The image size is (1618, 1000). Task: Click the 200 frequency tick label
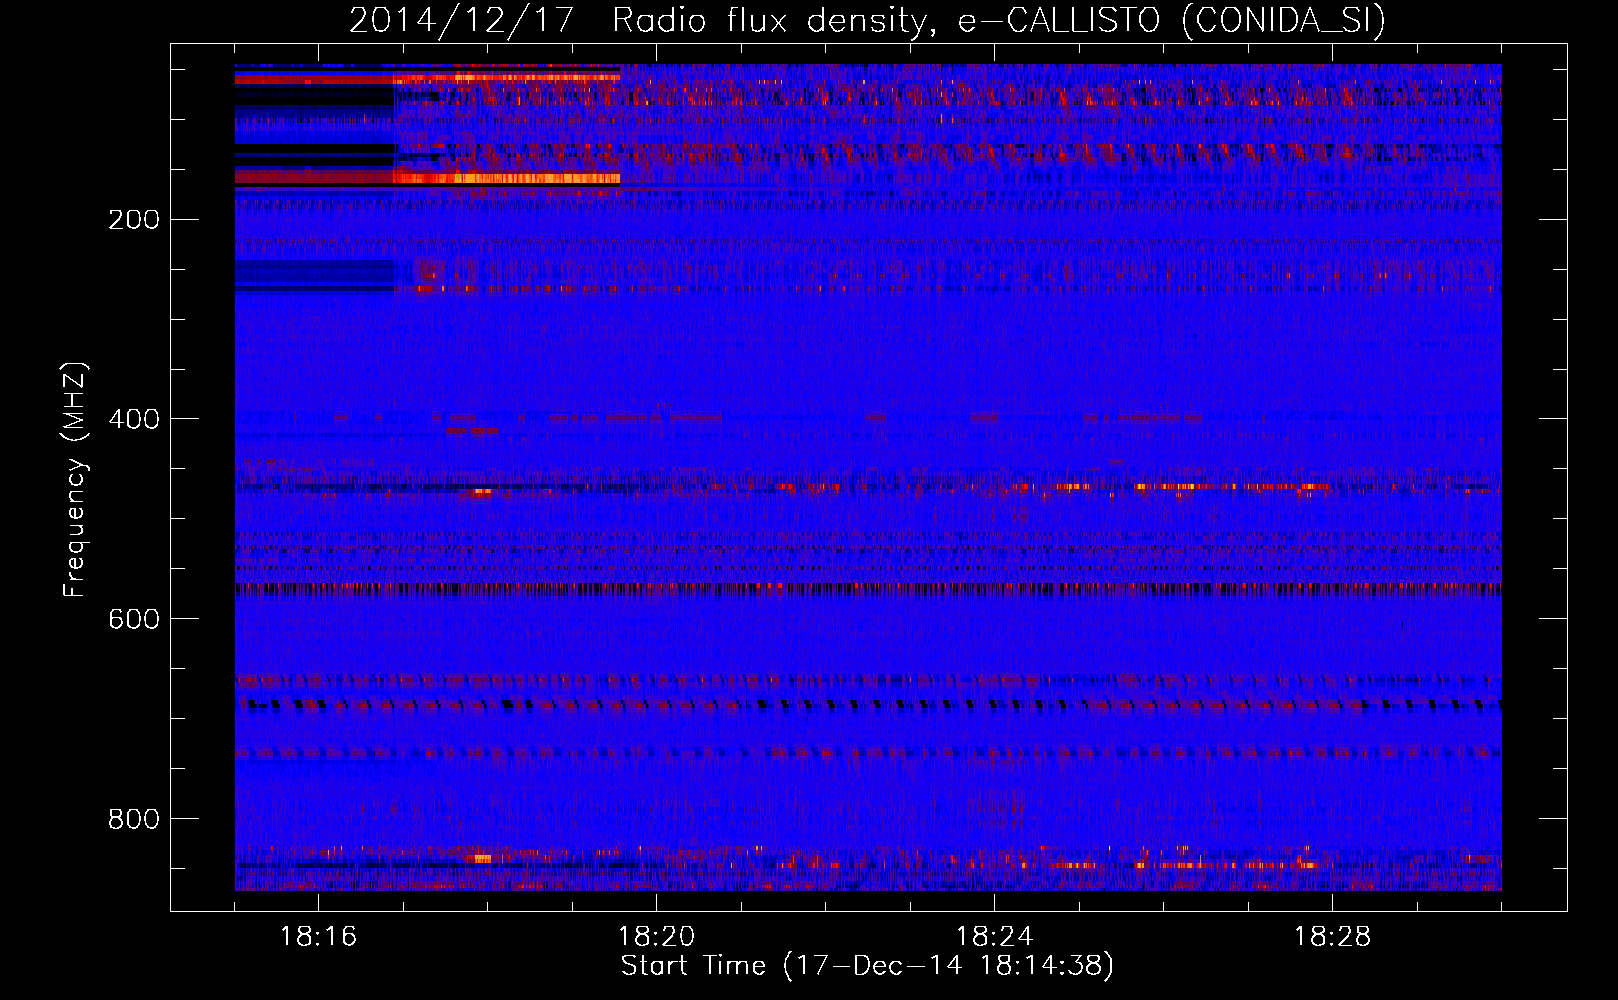(x=134, y=219)
